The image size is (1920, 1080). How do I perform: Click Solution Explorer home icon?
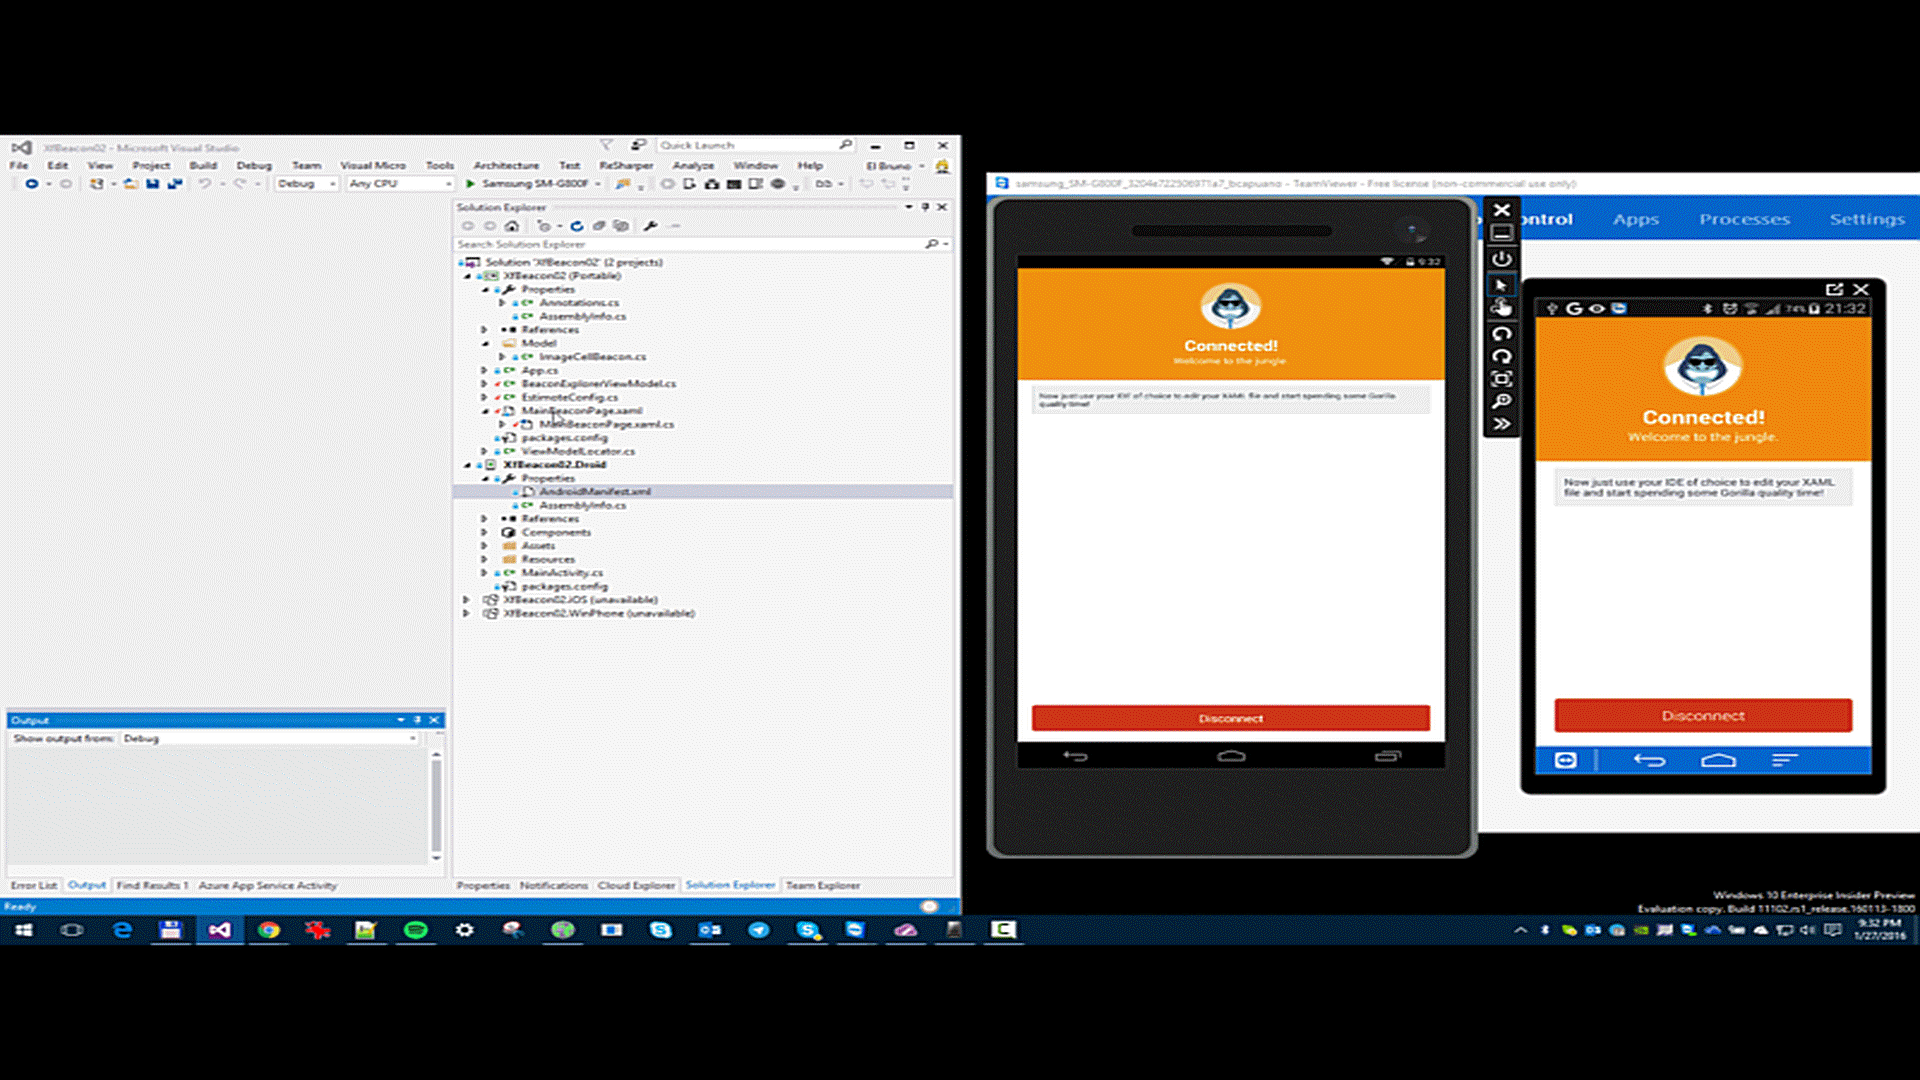pyautogui.click(x=512, y=226)
